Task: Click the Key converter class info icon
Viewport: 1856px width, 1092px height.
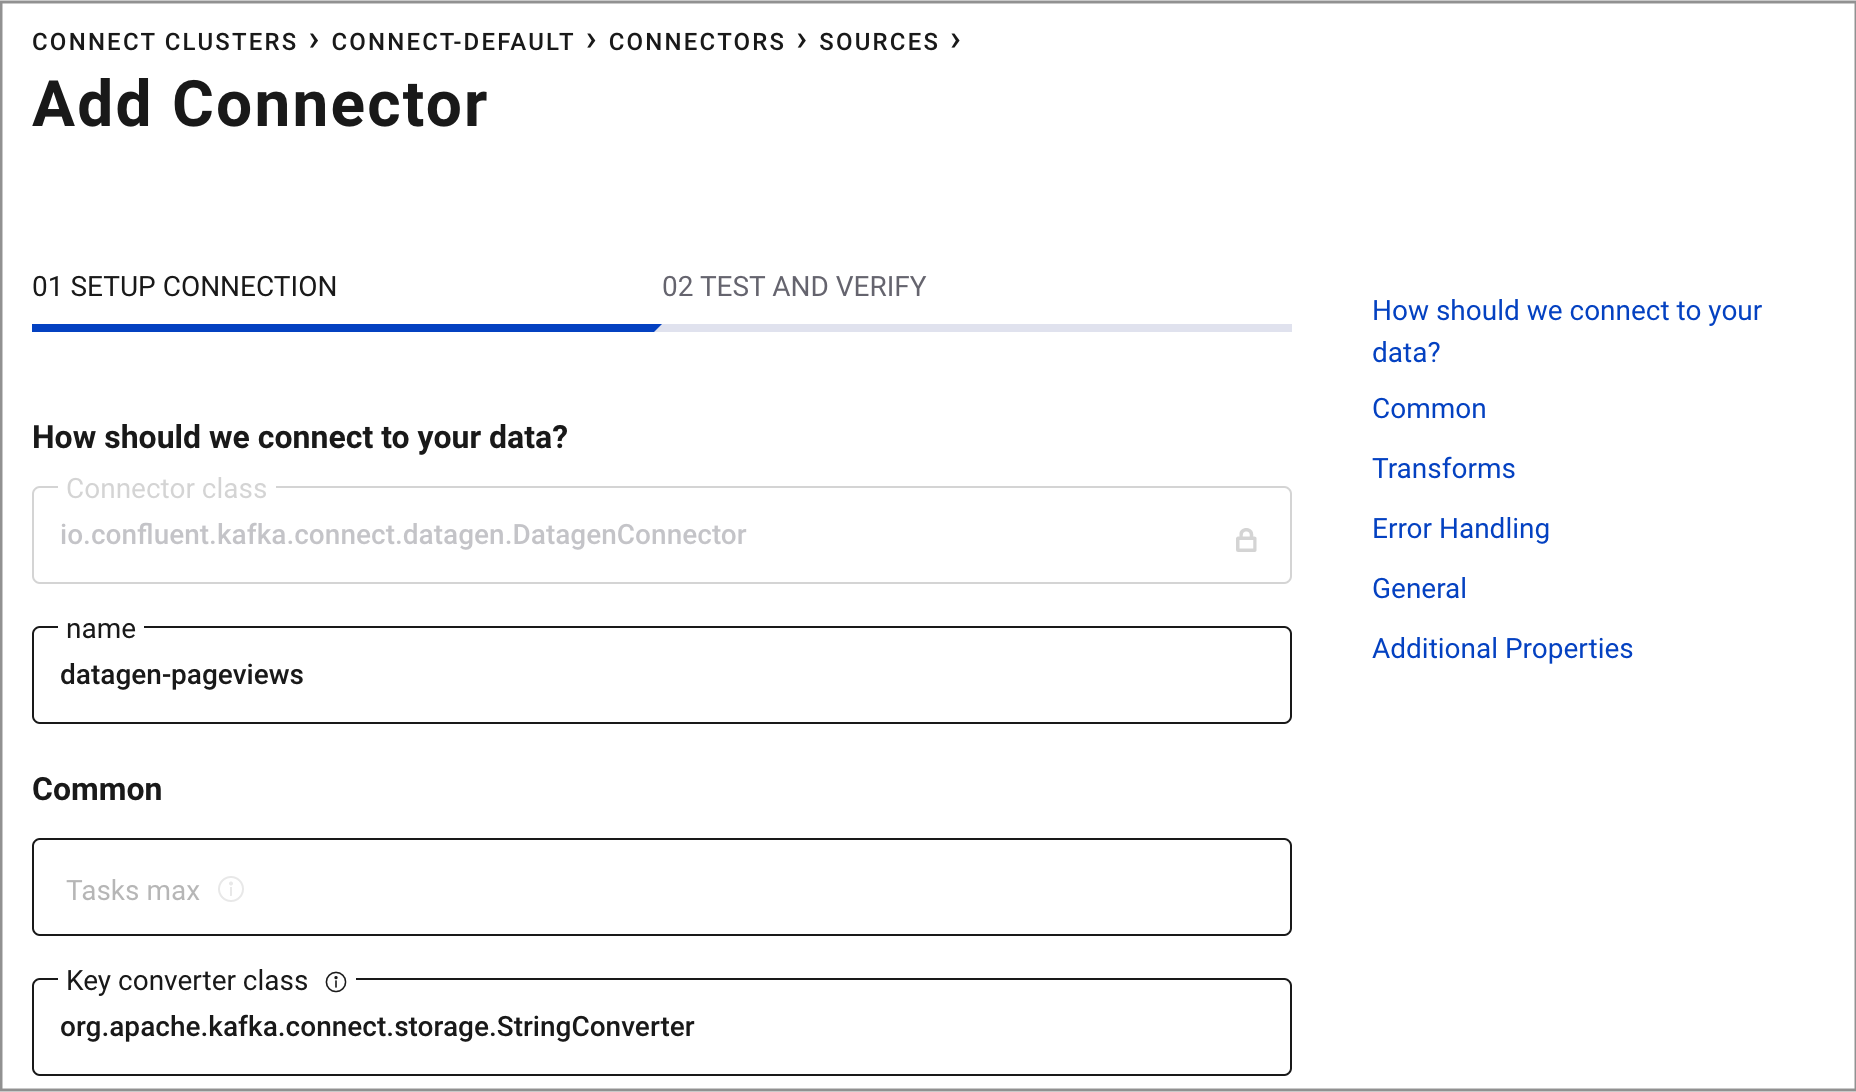Action: click(336, 982)
